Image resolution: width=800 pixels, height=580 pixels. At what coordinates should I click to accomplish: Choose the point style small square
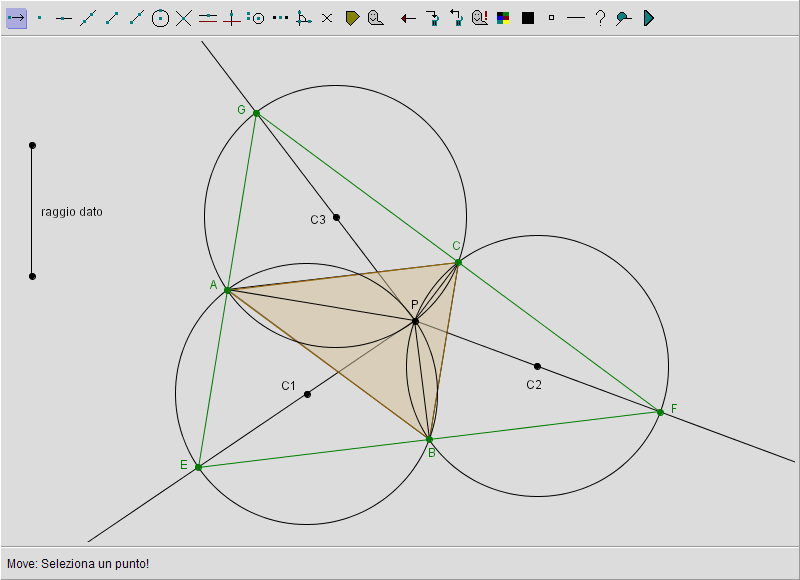point(552,18)
